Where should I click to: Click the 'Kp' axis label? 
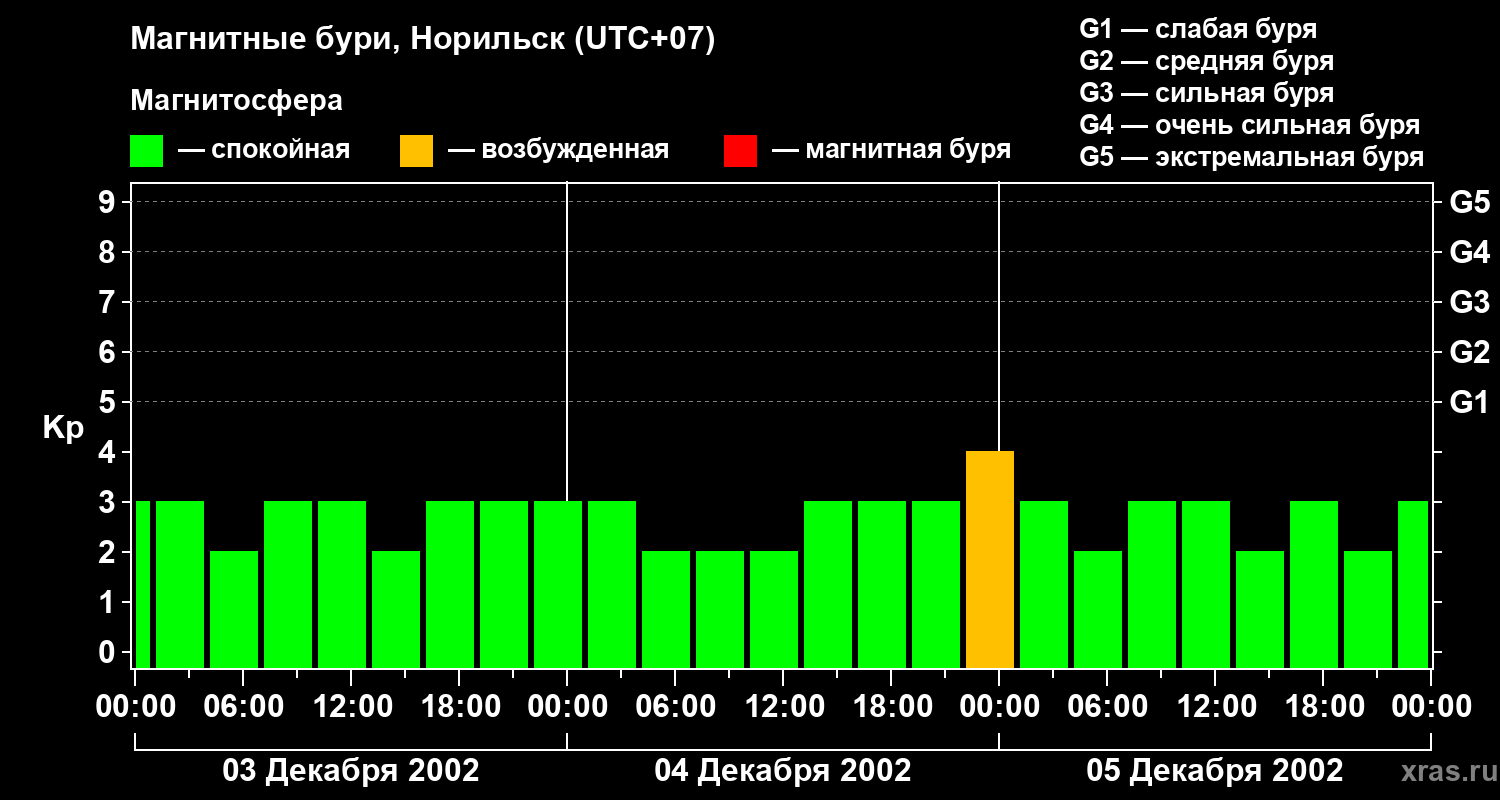click(63, 429)
